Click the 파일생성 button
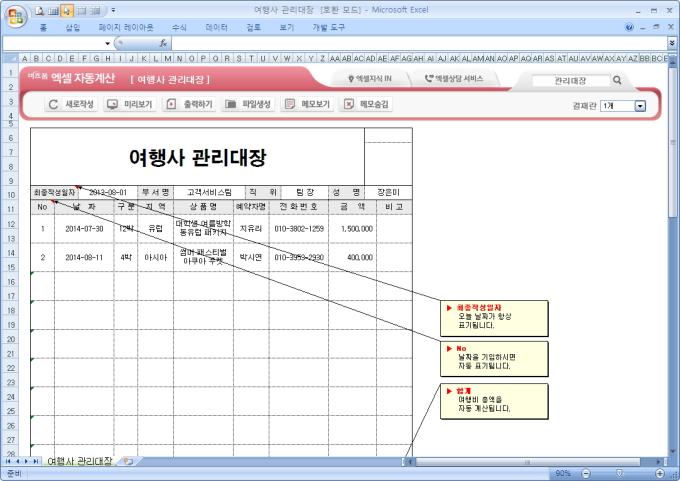 pos(248,104)
